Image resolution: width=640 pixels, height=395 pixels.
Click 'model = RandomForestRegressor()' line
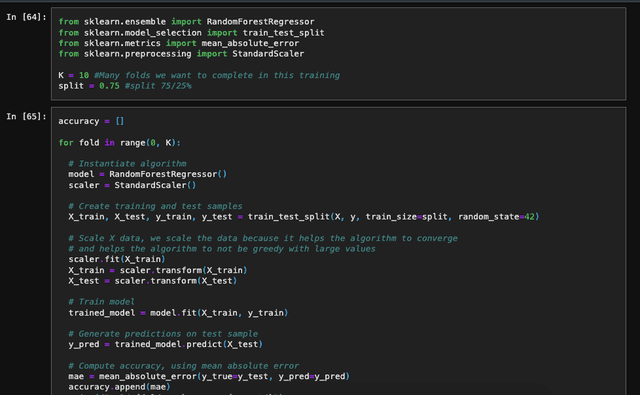(147, 174)
